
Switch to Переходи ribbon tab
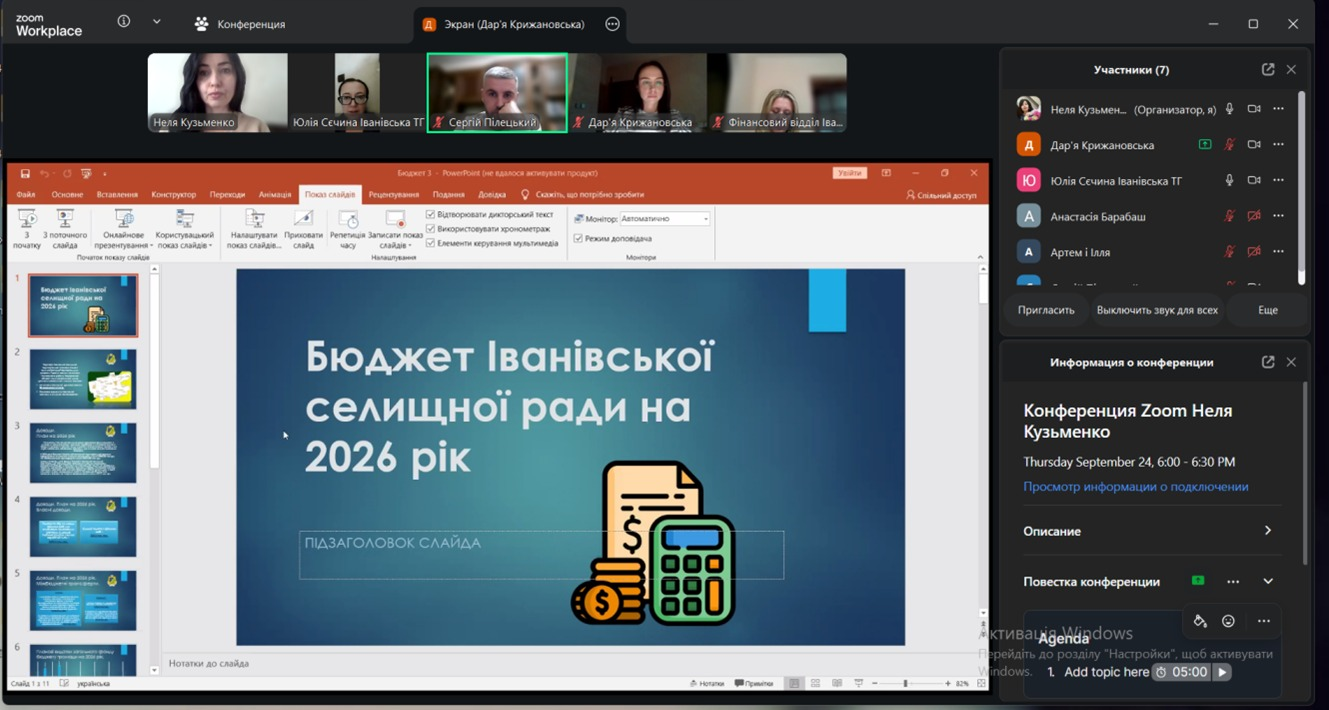pos(227,195)
